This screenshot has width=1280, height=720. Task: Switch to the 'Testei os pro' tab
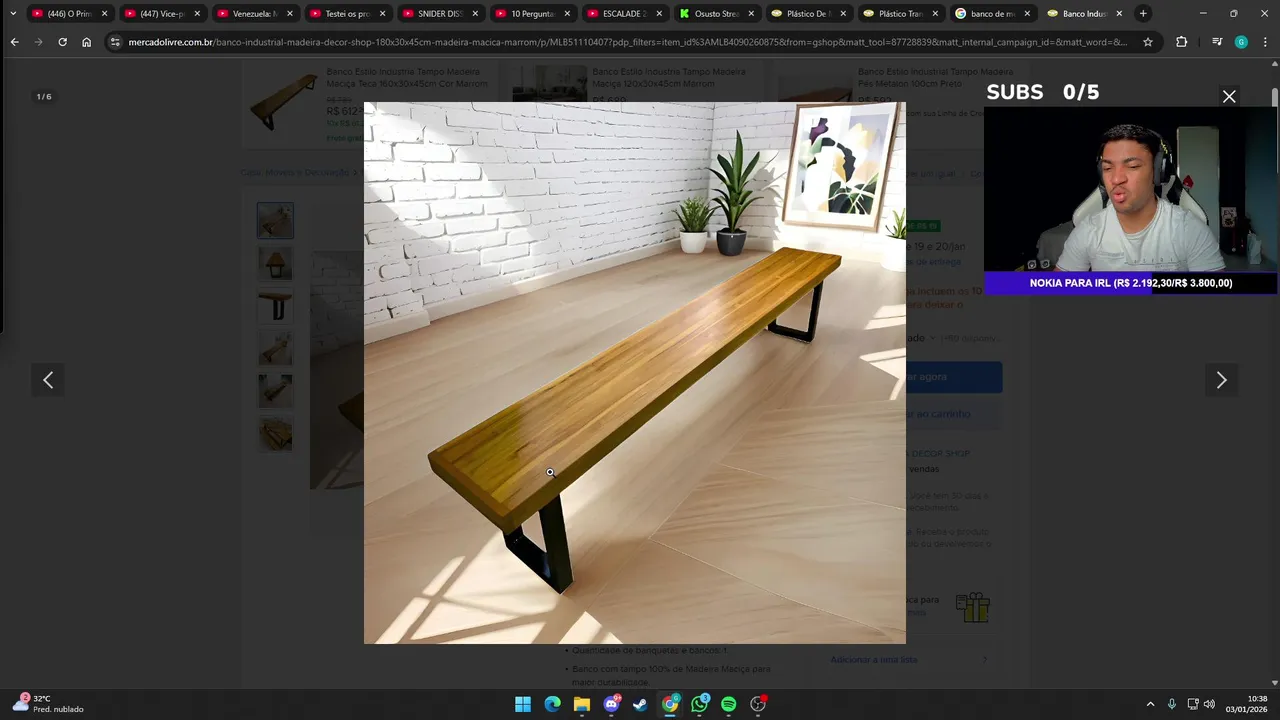[347, 14]
